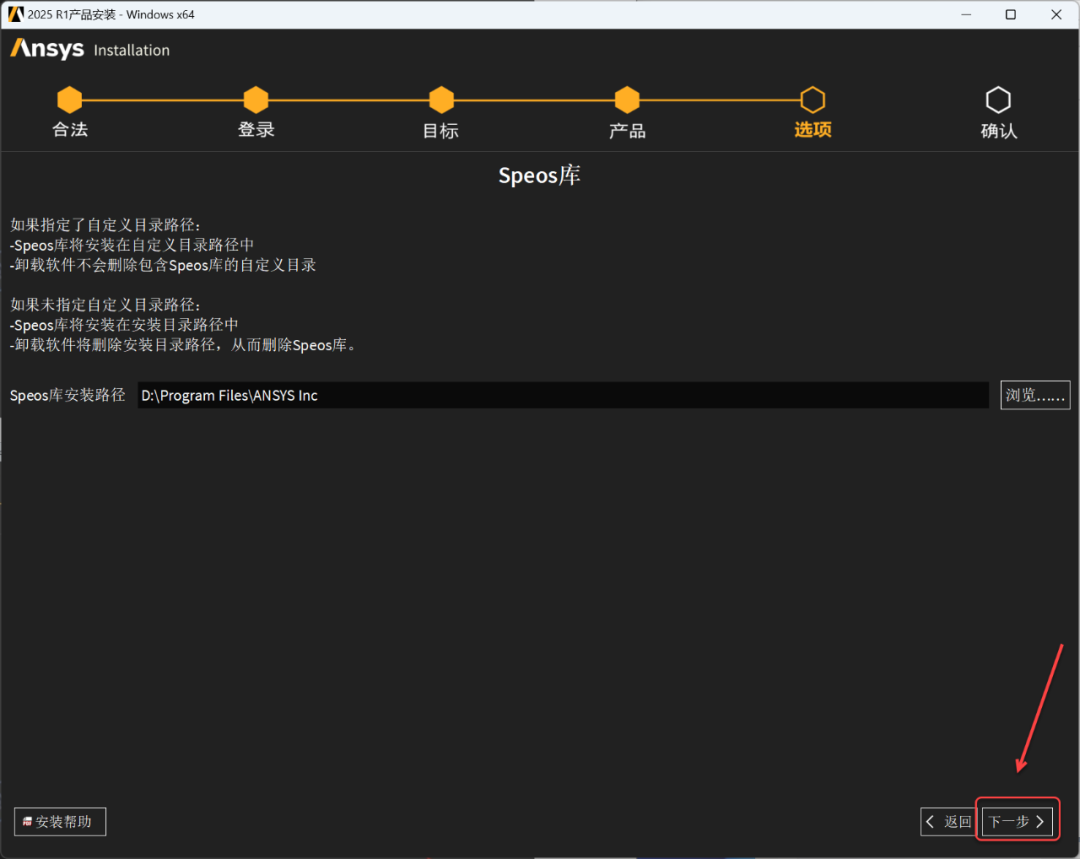
Task: Select the 目标 step label
Action: click(441, 130)
